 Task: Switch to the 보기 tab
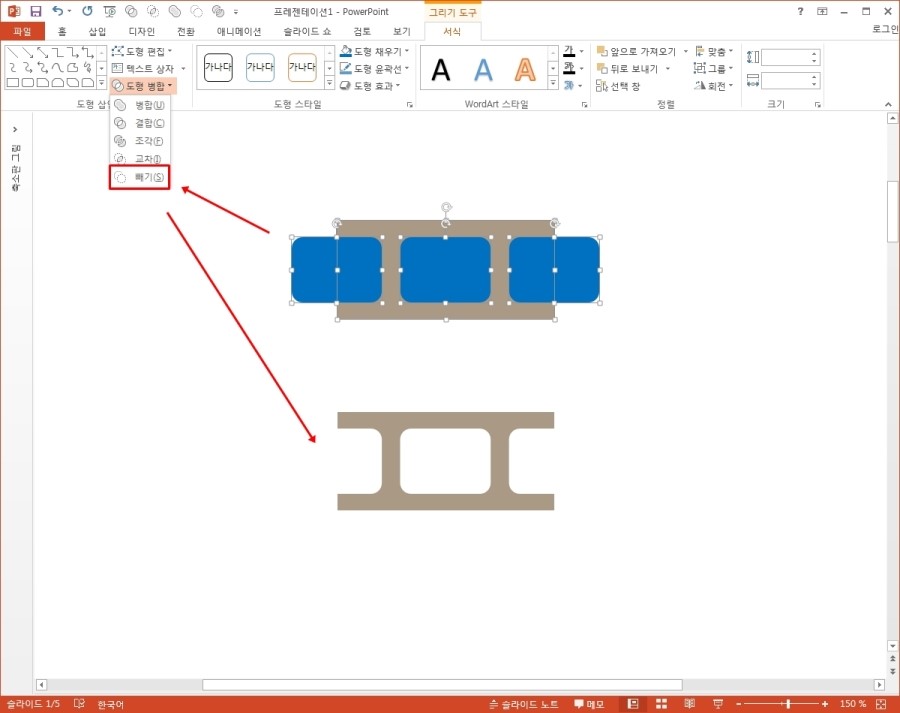pos(401,31)
